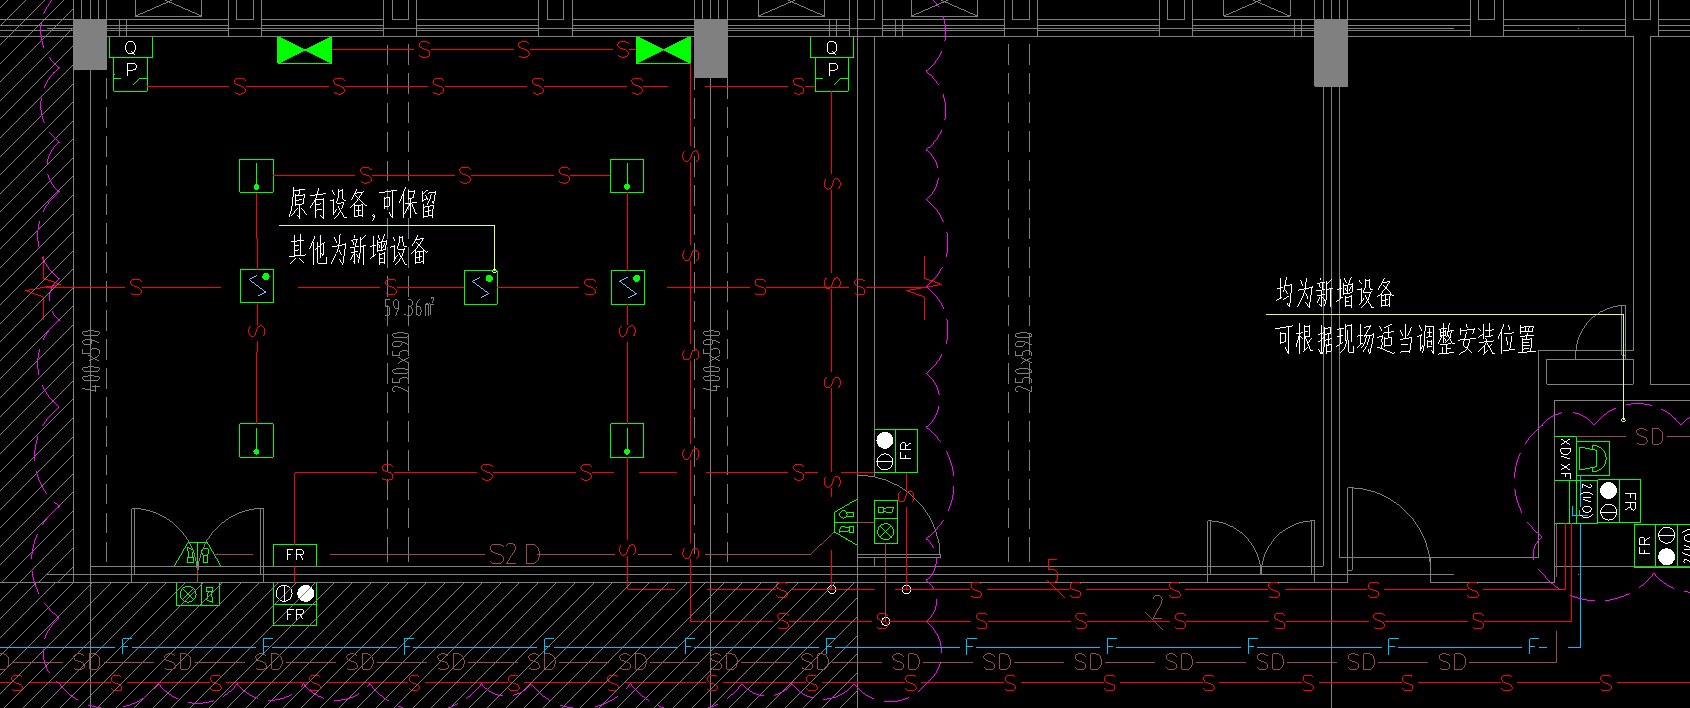This screenshot has height=708, width=1690.
Task: Select the number 5 annotation near corridor
Action: click(x=1052, y=571)
